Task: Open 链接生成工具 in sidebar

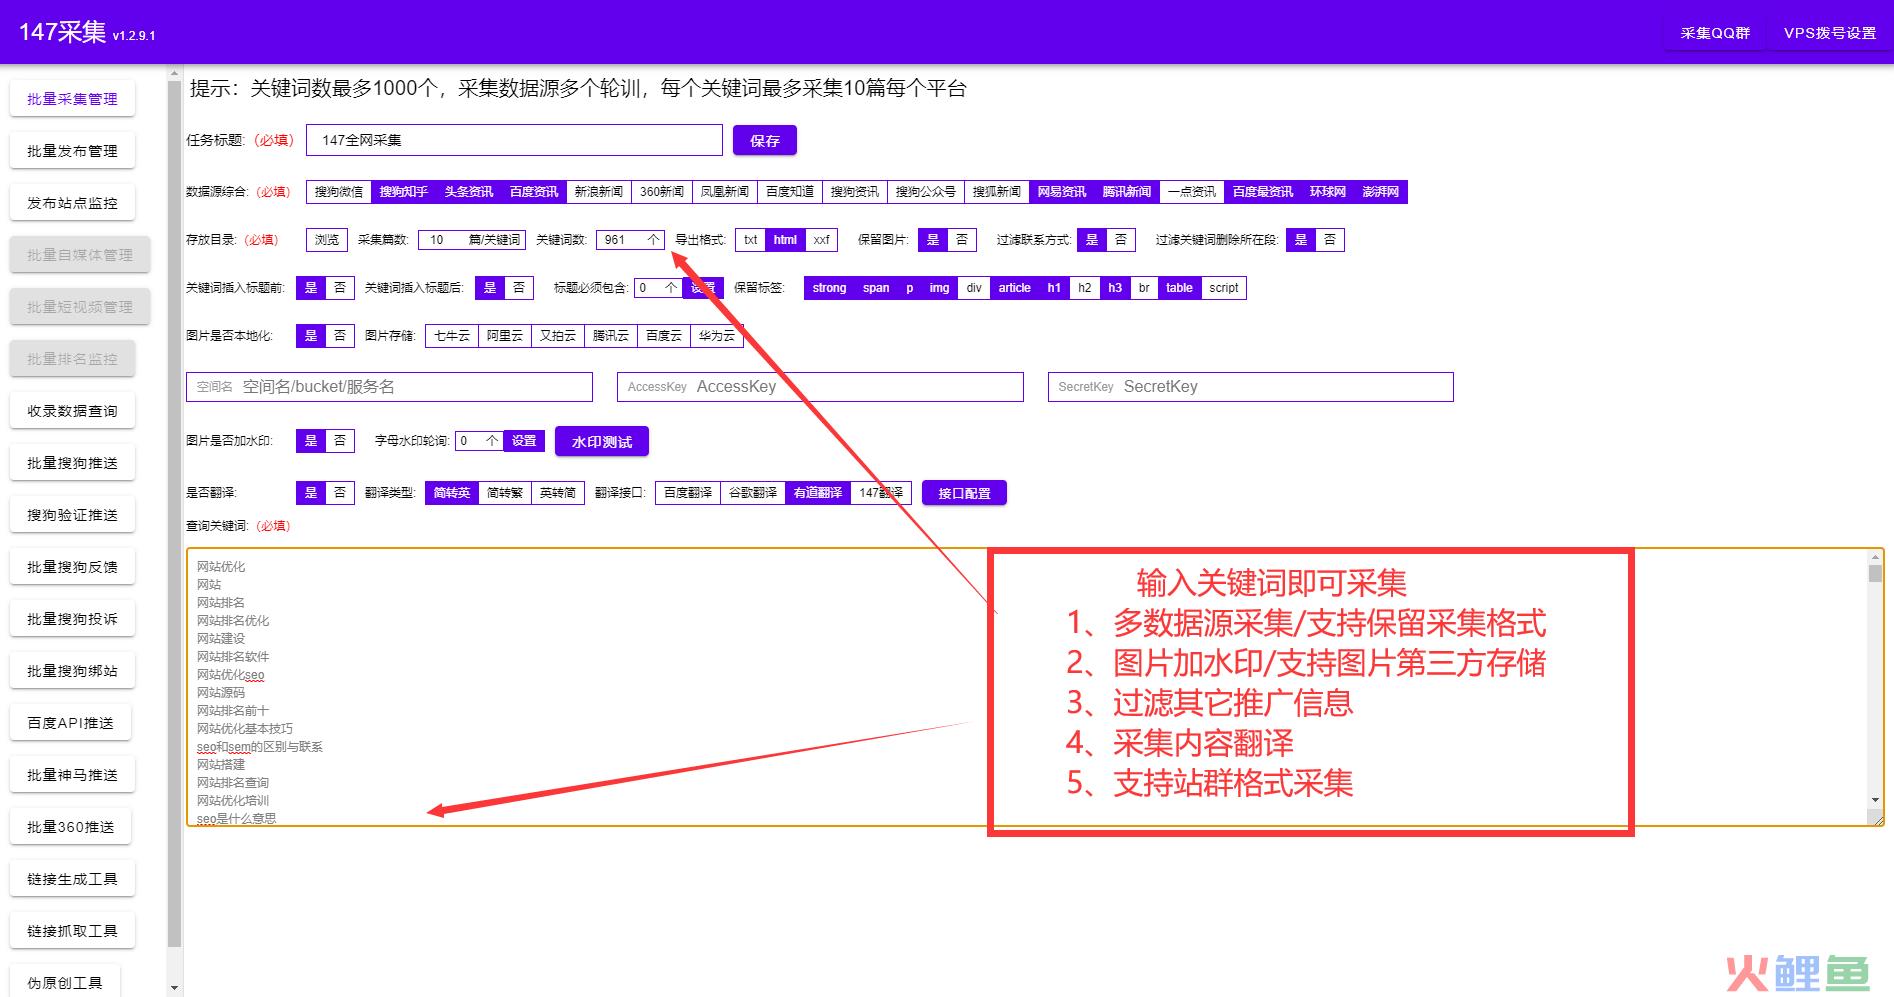Action: coord(72,879)
